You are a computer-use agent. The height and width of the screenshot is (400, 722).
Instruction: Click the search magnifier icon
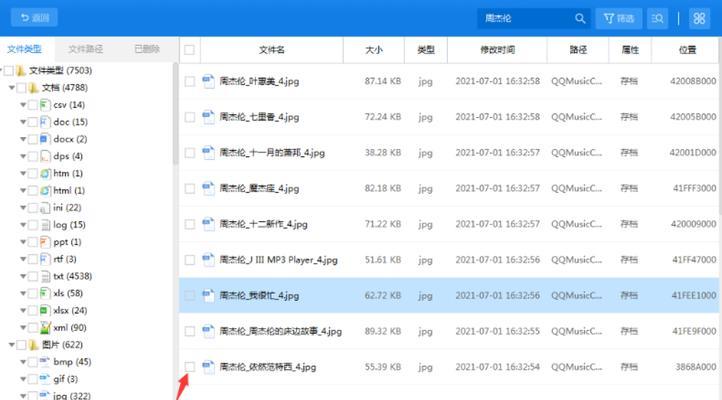(x=580, y=18)
